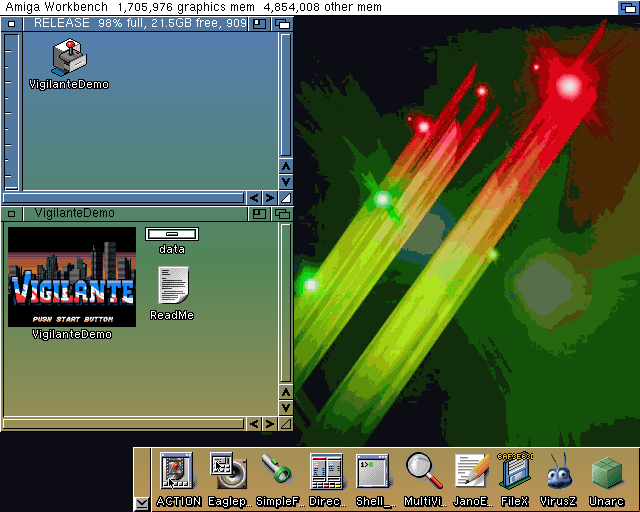Launch Eaglep... from the dock
This screenshot has height=512, width=640.
click(x=229, y=471)
